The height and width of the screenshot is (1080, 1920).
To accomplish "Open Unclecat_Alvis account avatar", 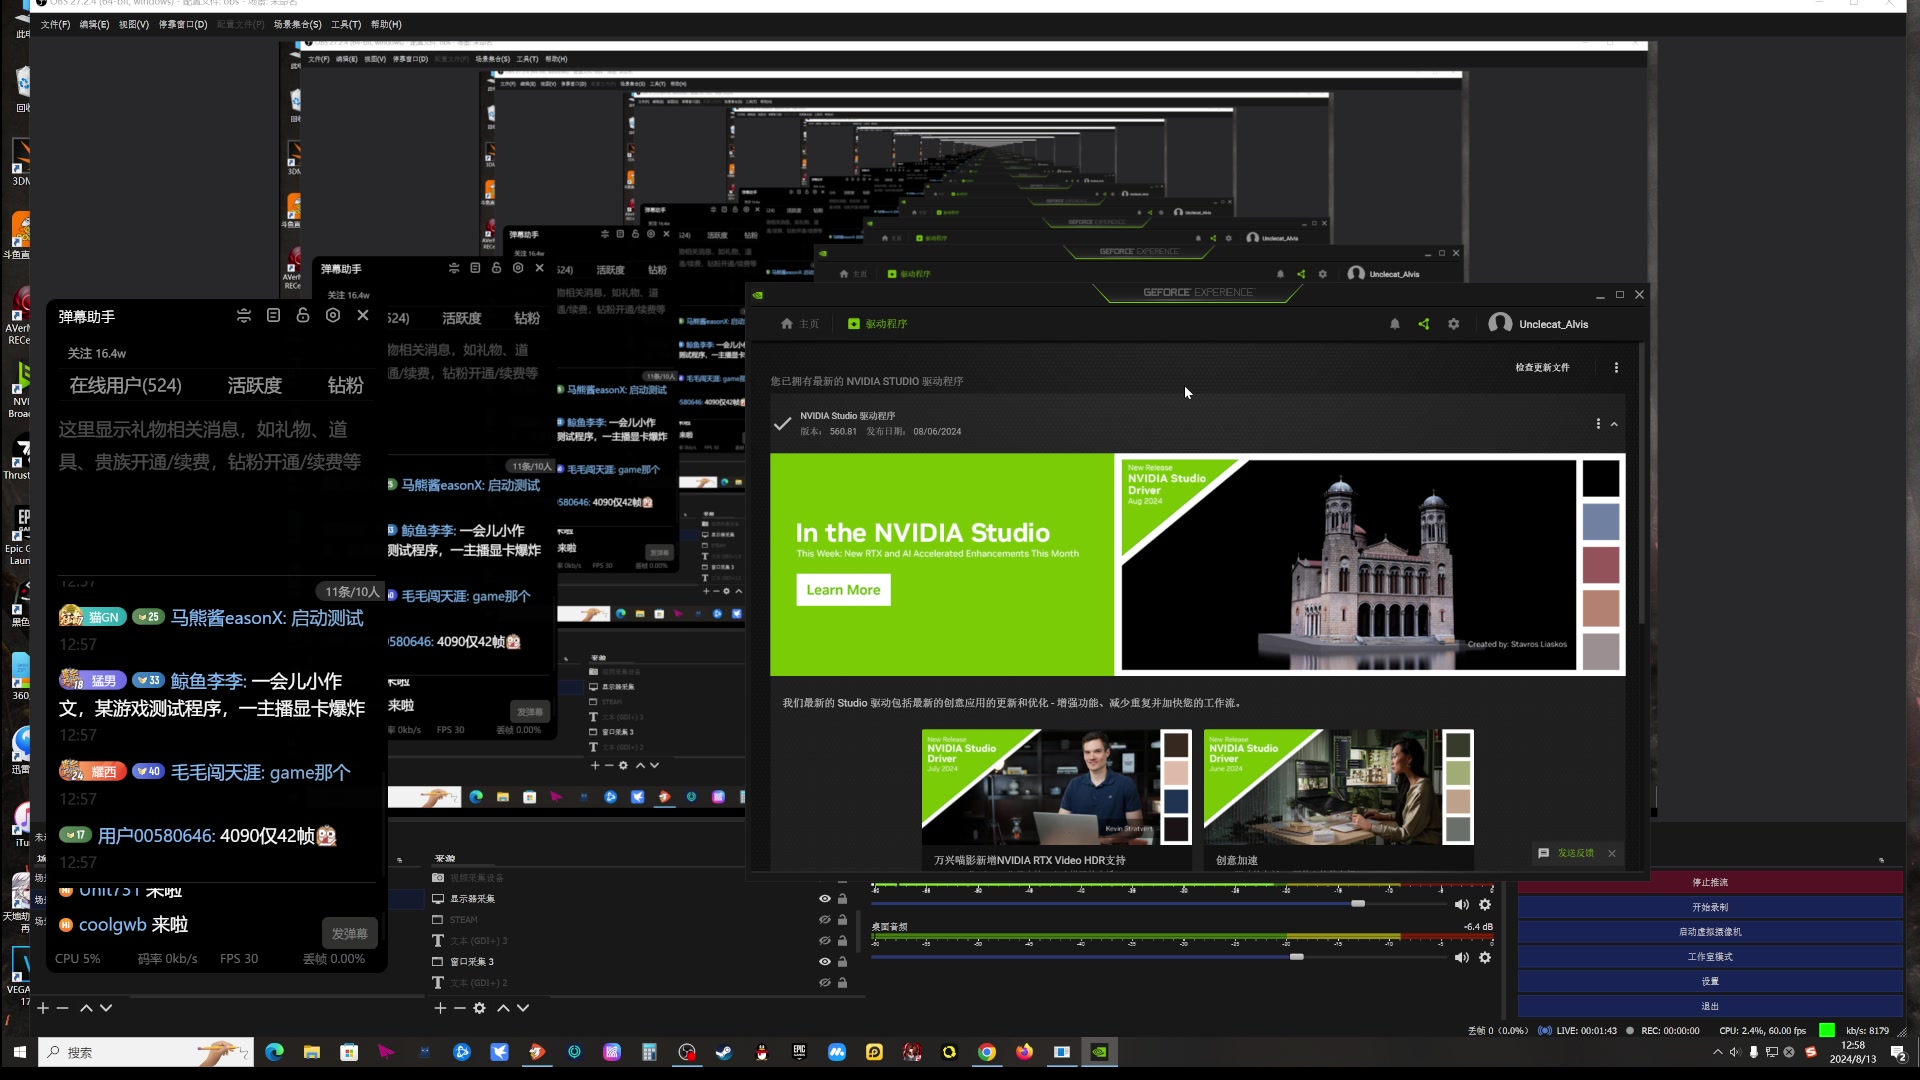I will click(x=1500, y=323).
